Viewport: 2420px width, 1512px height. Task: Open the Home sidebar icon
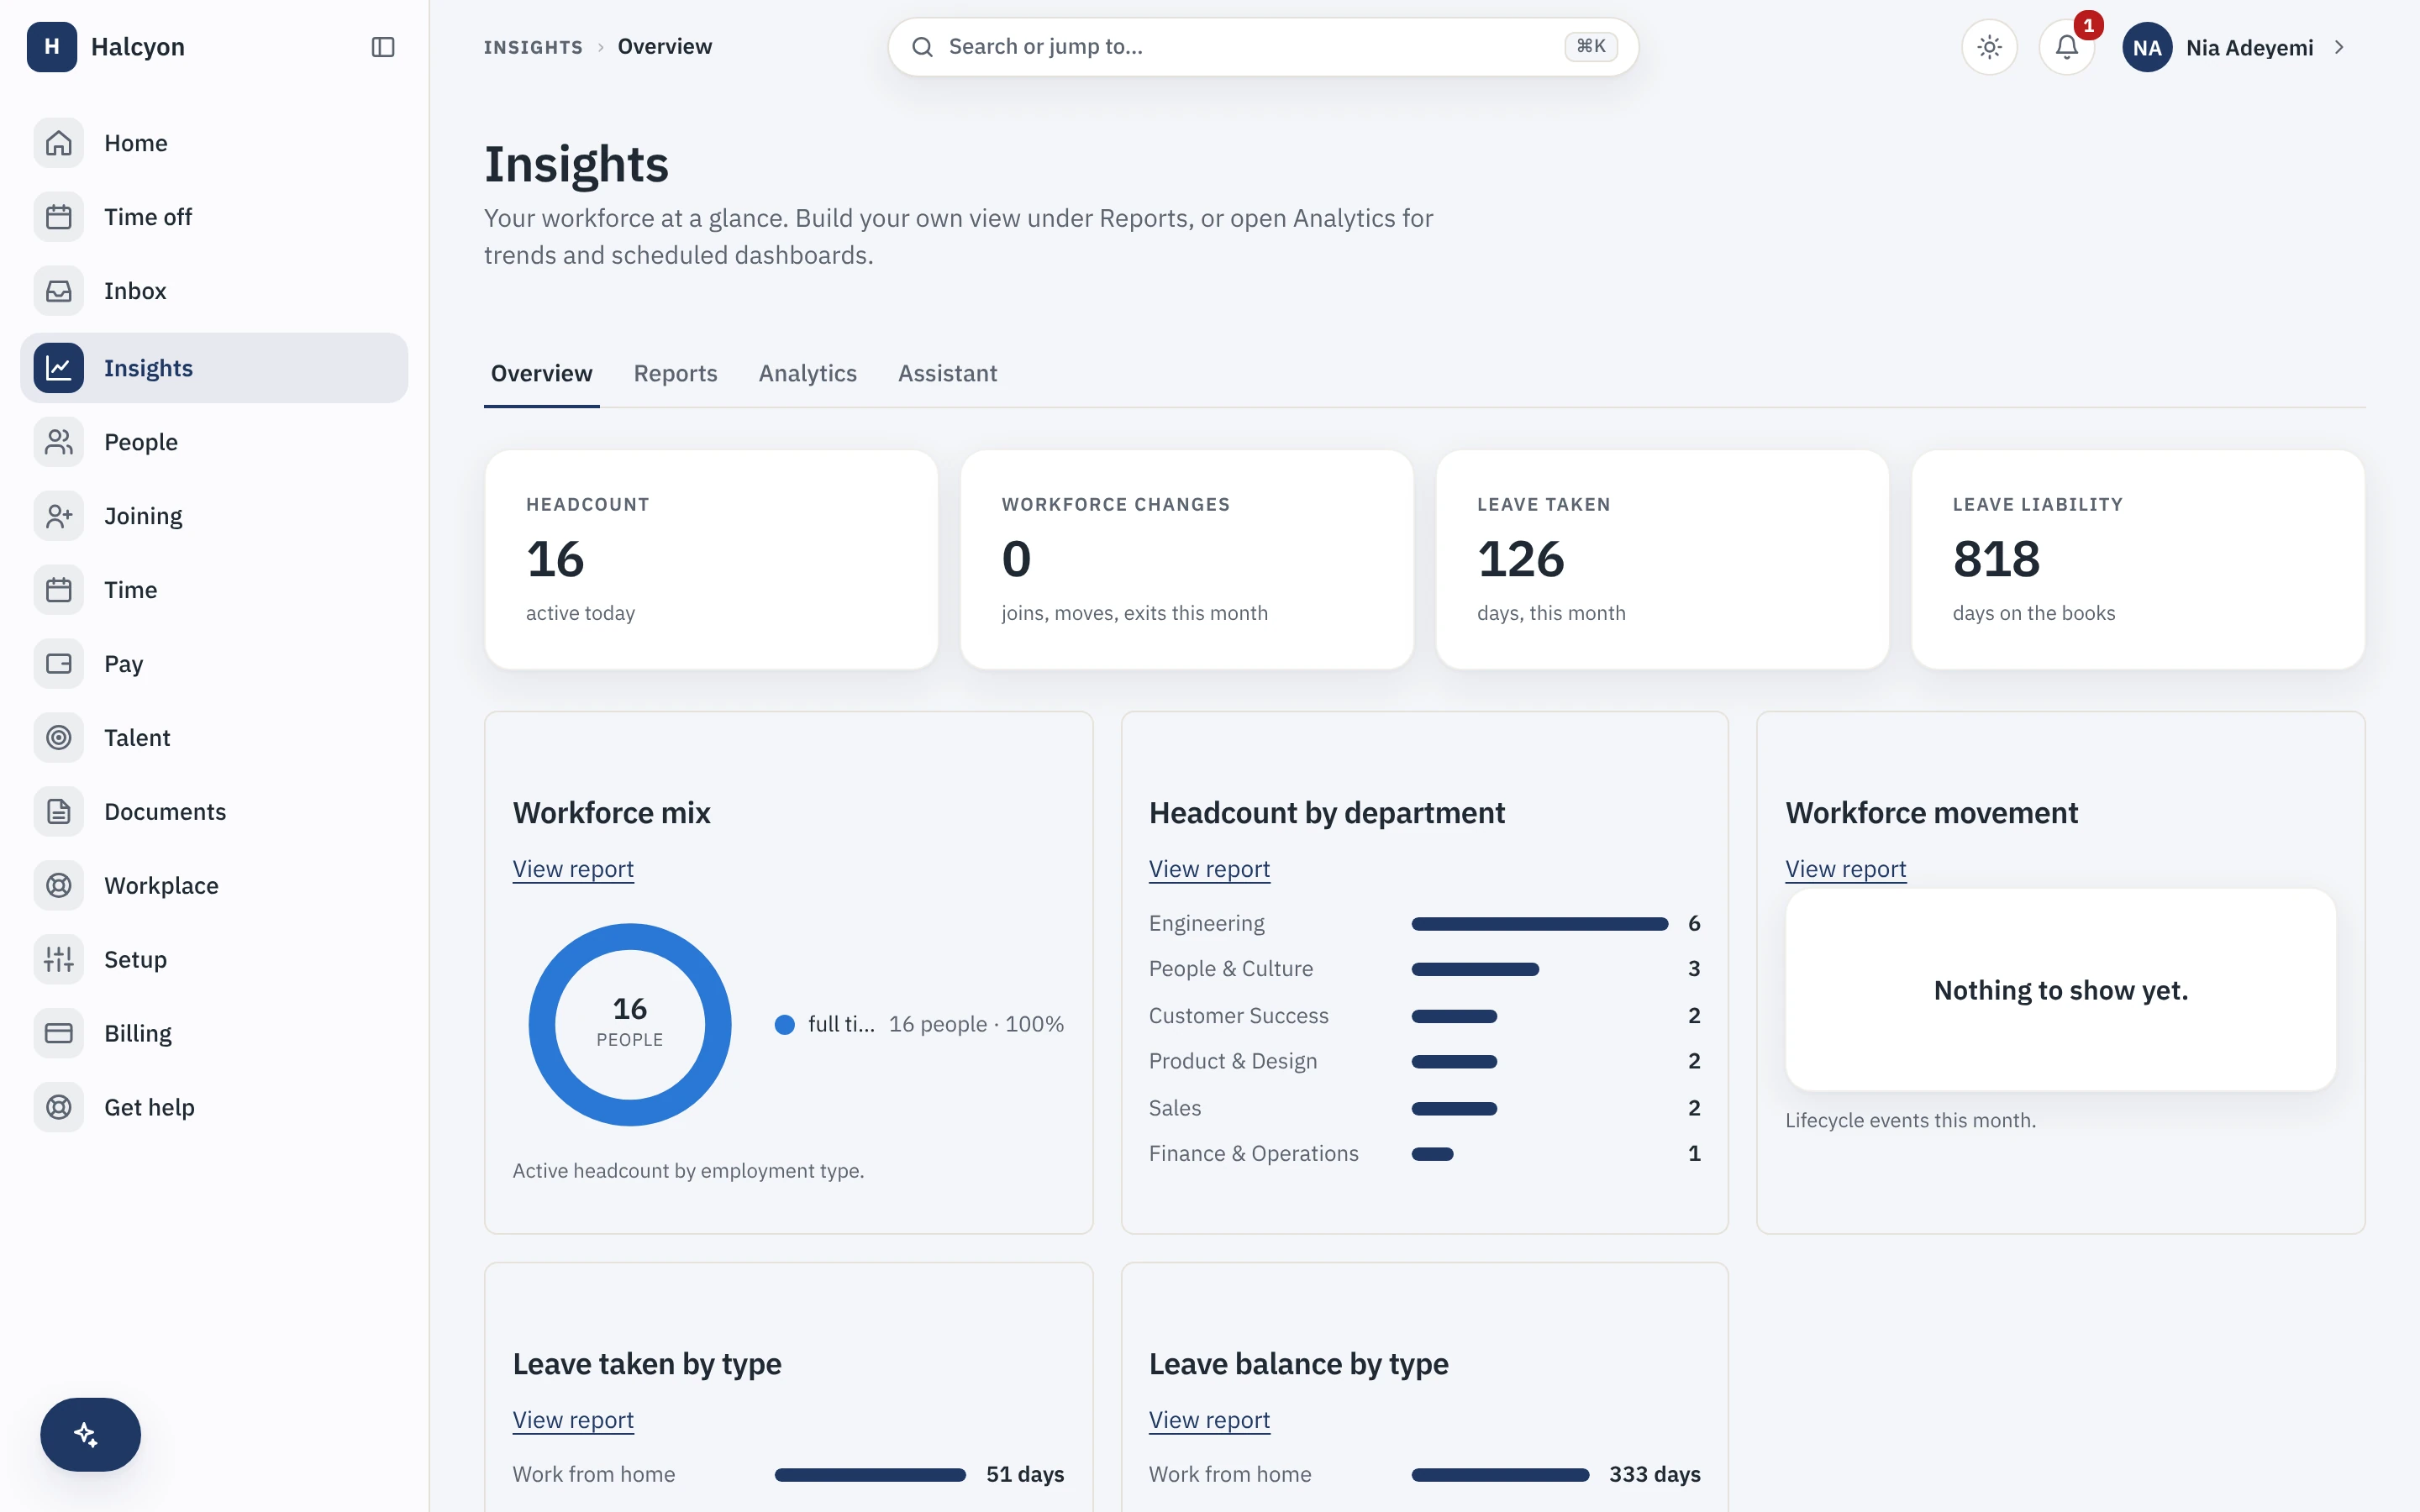coord(58,143)
